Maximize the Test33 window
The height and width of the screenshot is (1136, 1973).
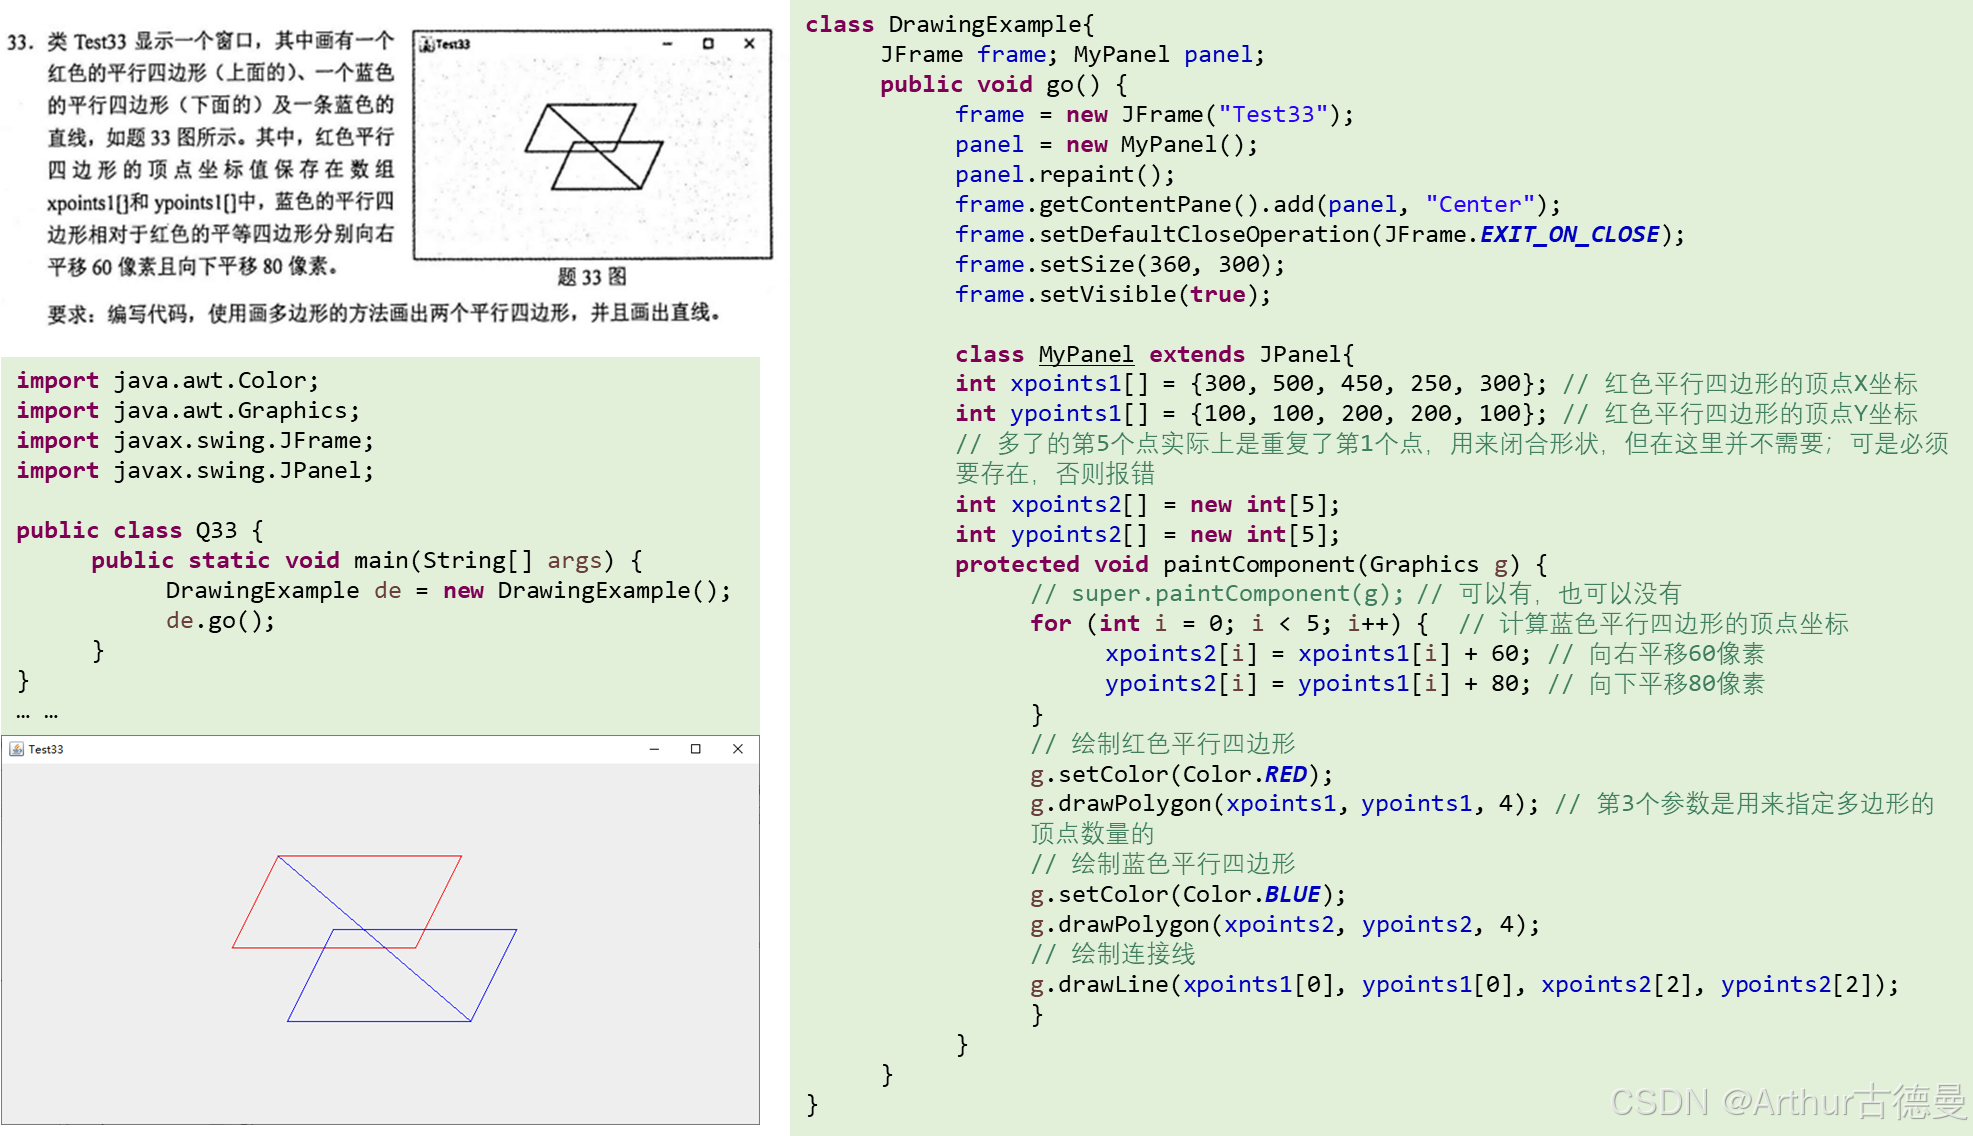696,749
